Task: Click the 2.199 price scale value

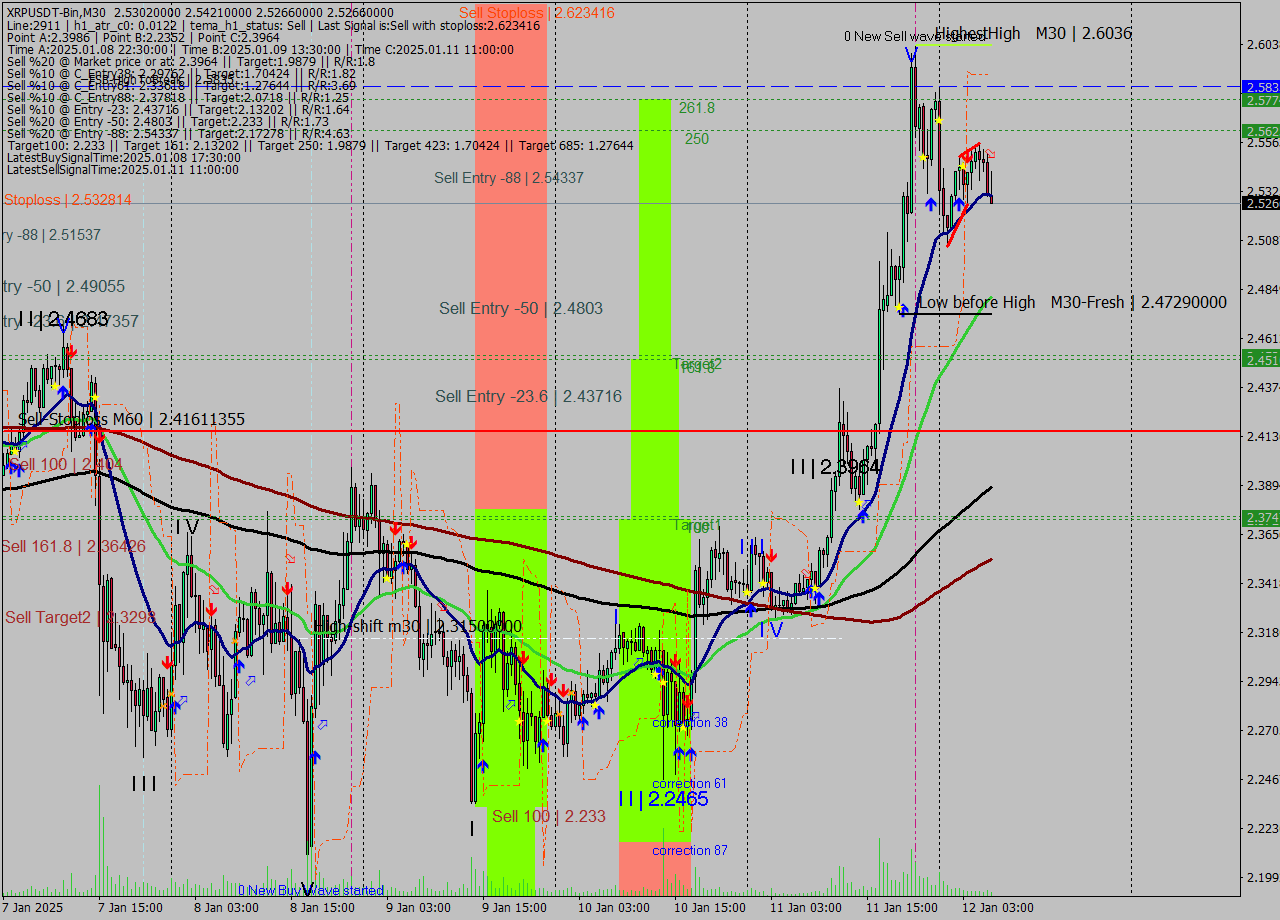Action: [1262, 877]
